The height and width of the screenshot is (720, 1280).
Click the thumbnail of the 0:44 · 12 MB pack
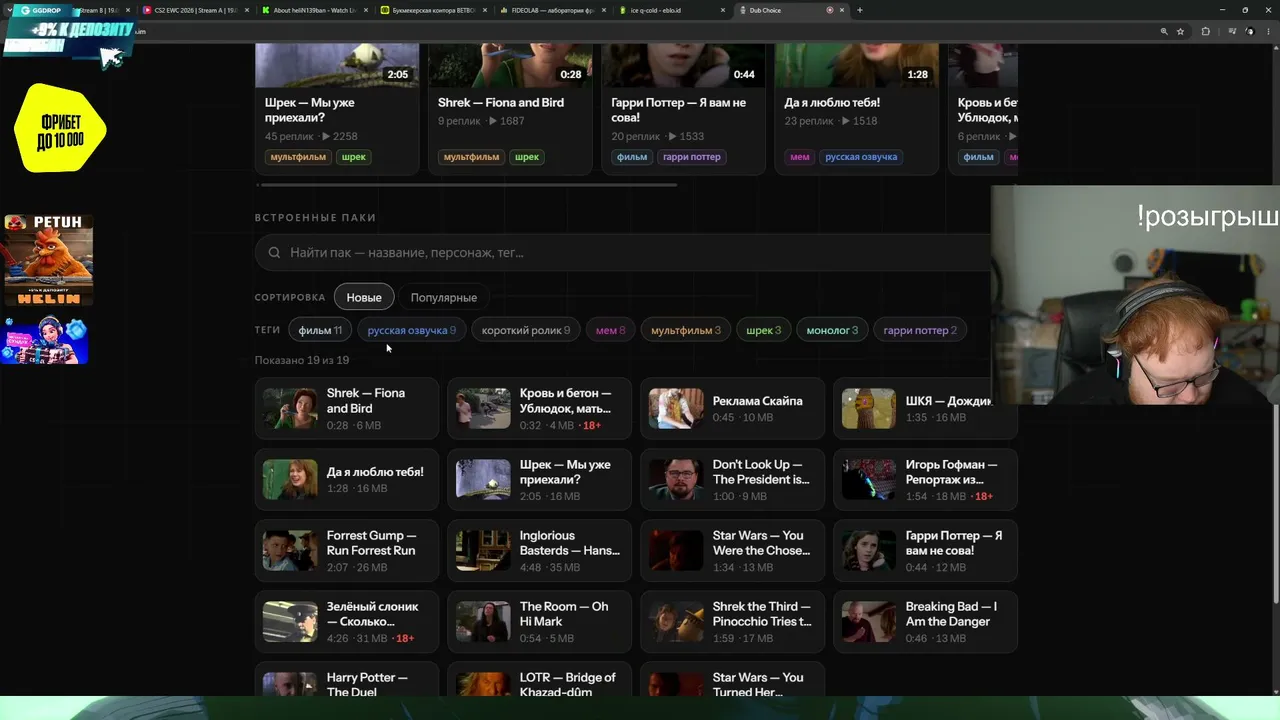(x=869, y=550)
